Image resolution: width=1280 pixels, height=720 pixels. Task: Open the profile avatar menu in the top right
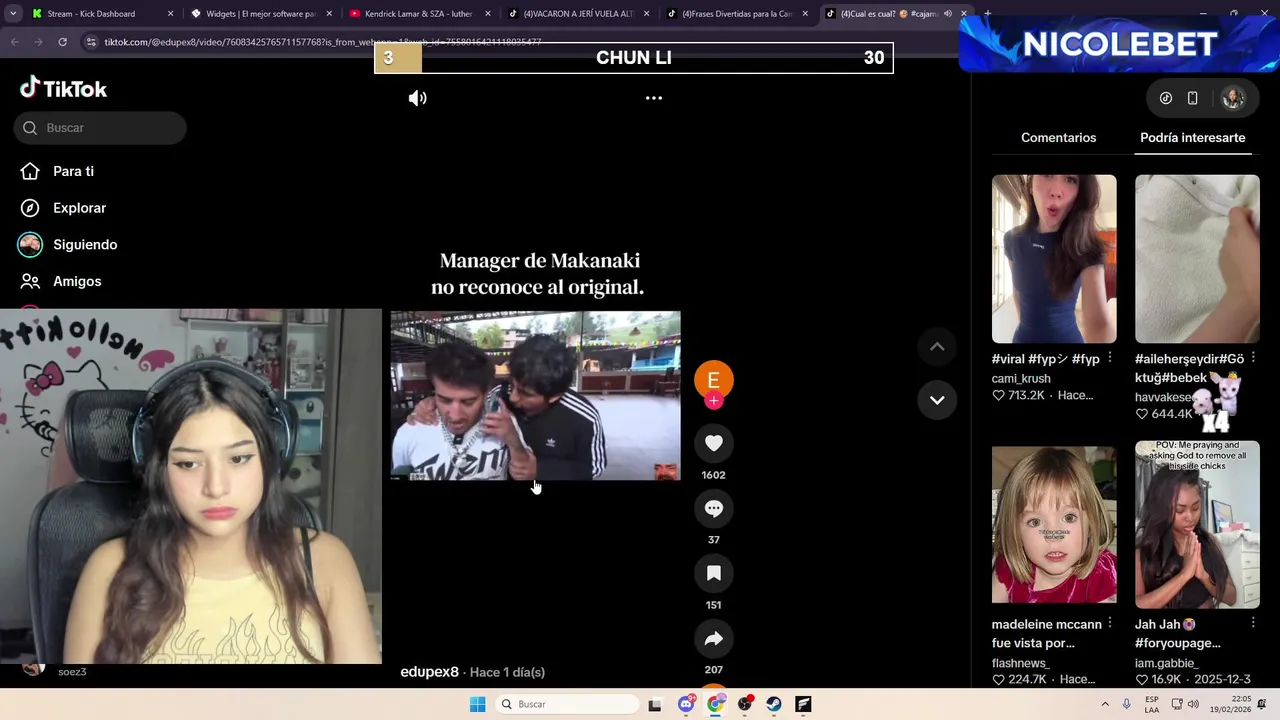pyautogui.click(x=1233, y=98)
